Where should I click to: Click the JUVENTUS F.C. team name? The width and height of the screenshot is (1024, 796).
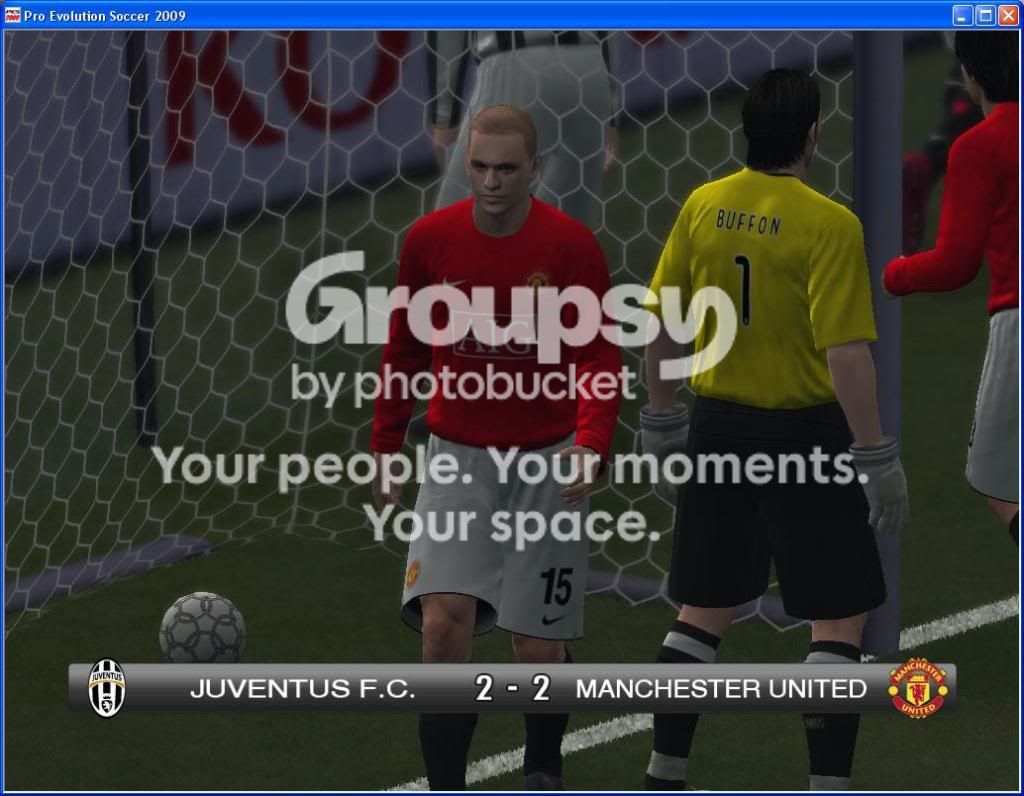(302, 689)
